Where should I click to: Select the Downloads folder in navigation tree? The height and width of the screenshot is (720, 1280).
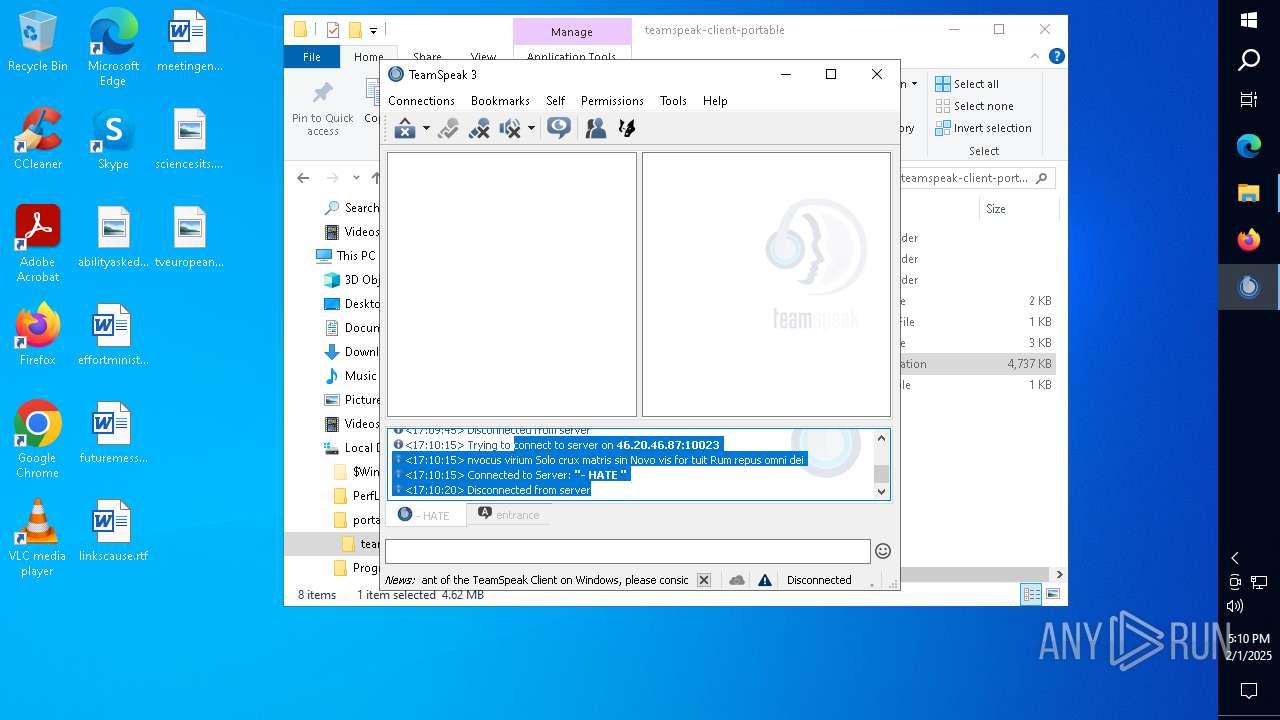(x=351, y=352)
